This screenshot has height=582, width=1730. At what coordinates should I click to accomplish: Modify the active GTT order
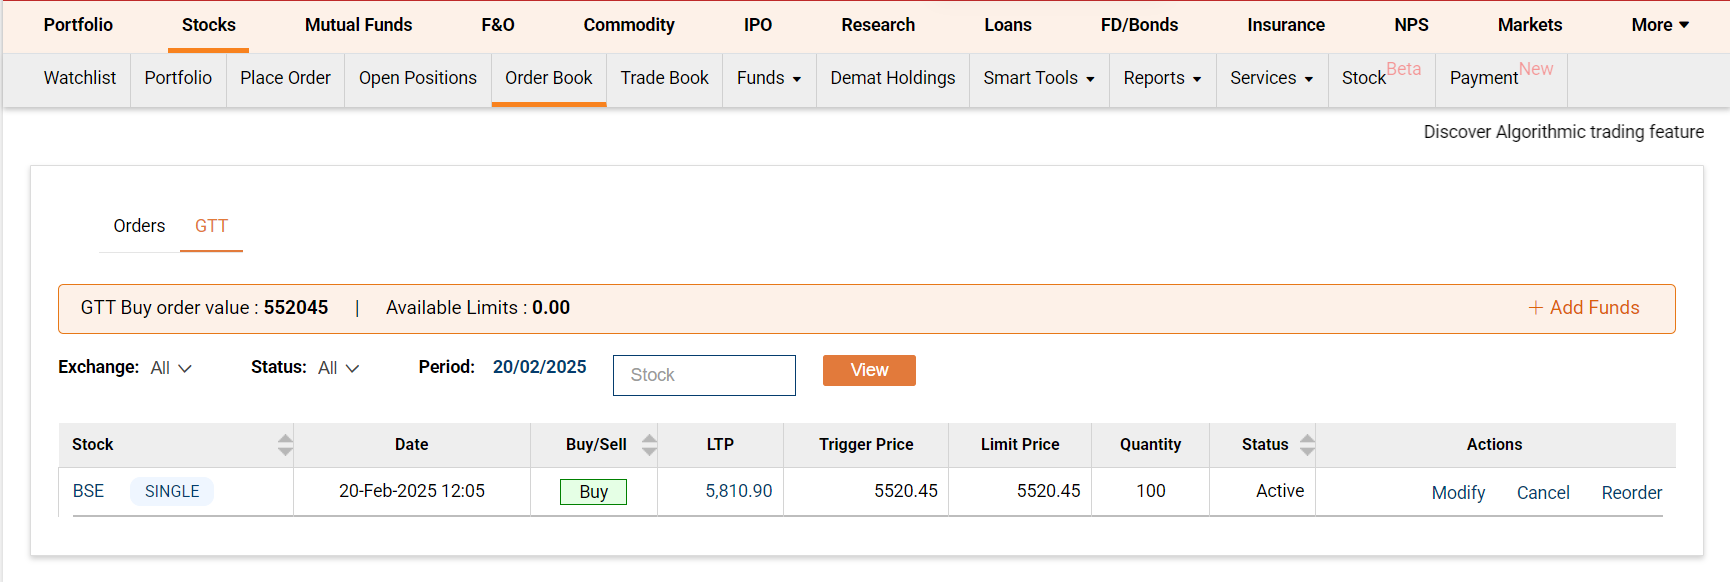[x=1458, y=492]
